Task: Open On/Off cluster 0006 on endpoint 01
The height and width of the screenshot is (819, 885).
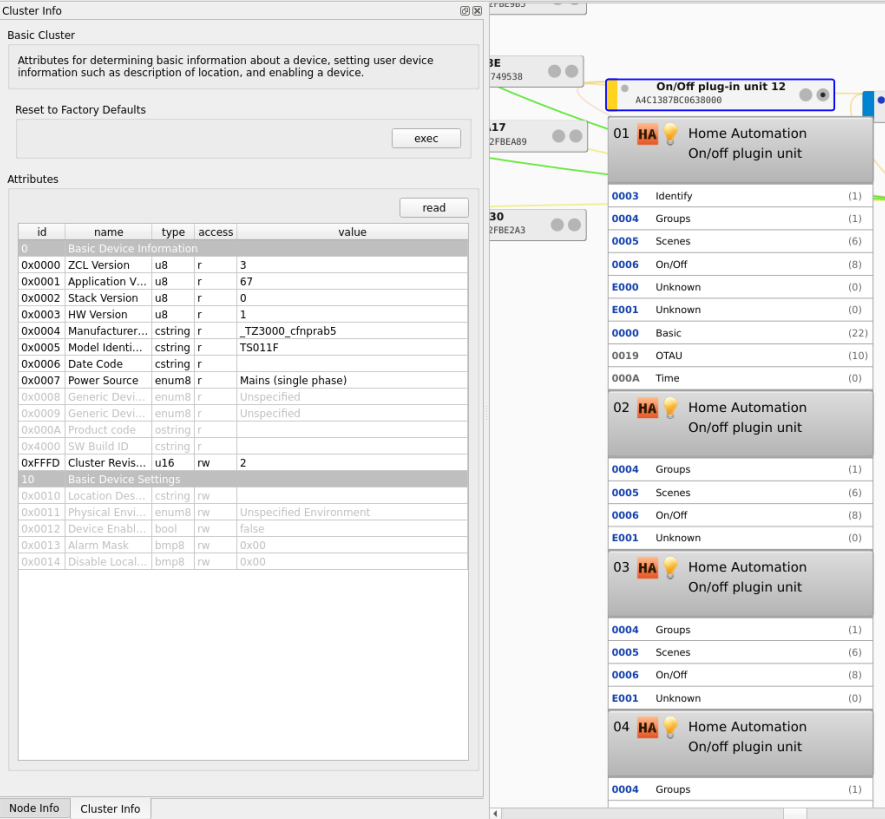Action: point(740,264)
